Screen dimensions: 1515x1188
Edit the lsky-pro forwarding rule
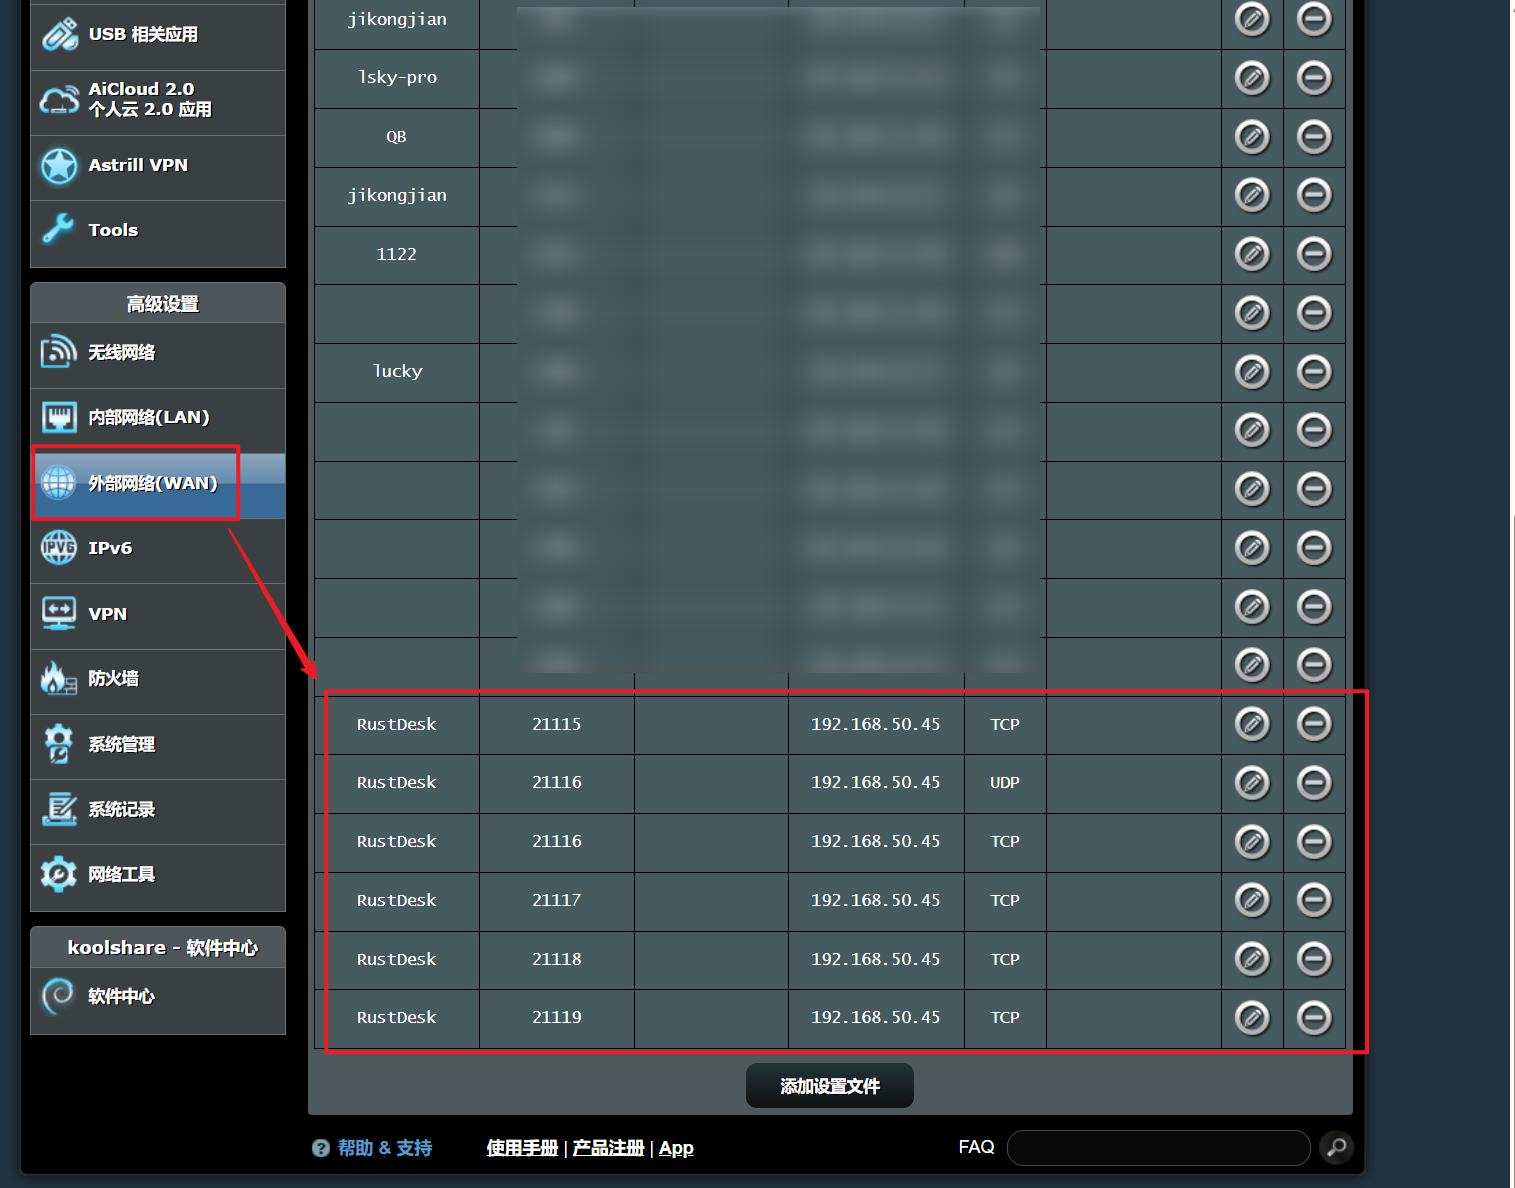tap(1252, 78)
